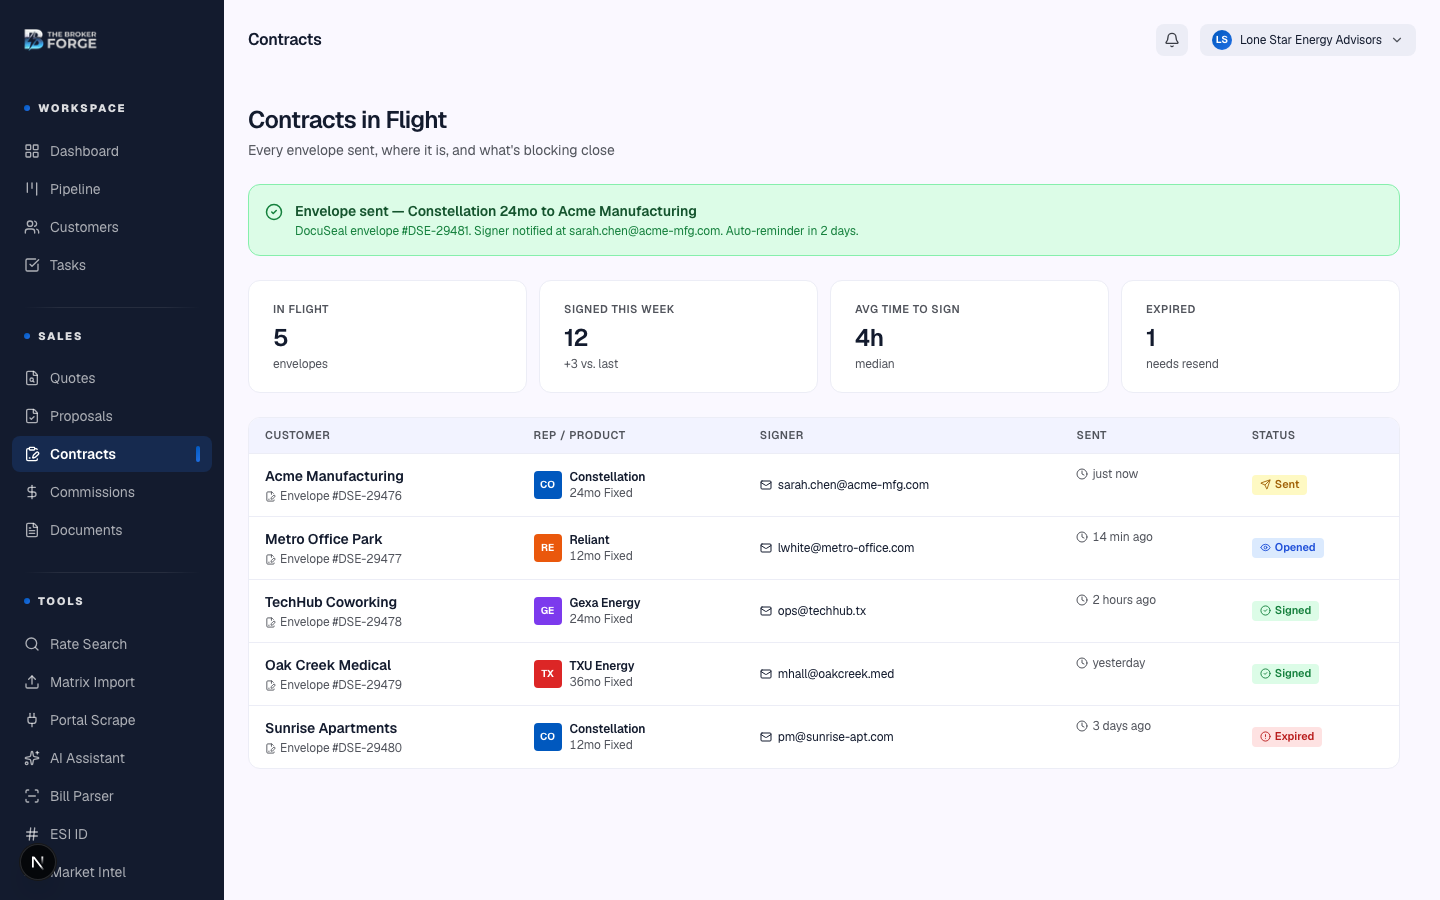Viewport: 1440px width, 900px height.
Task: Click the Customer column header
Action: point(297,435)
